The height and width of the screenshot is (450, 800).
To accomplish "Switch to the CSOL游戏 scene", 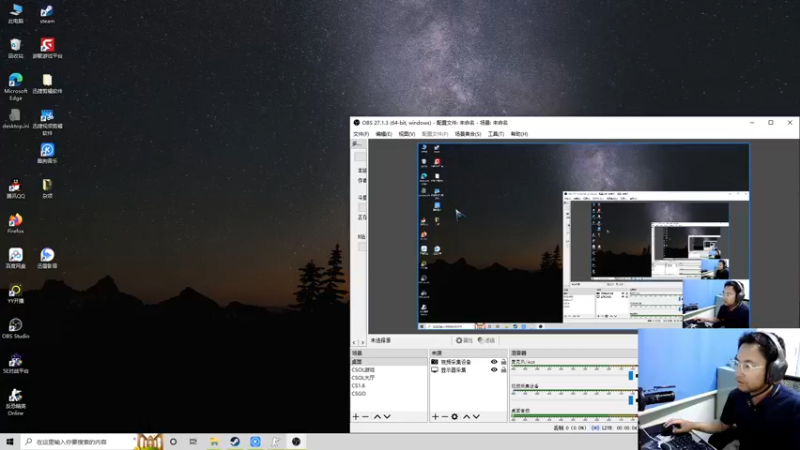I will point(389,370).
